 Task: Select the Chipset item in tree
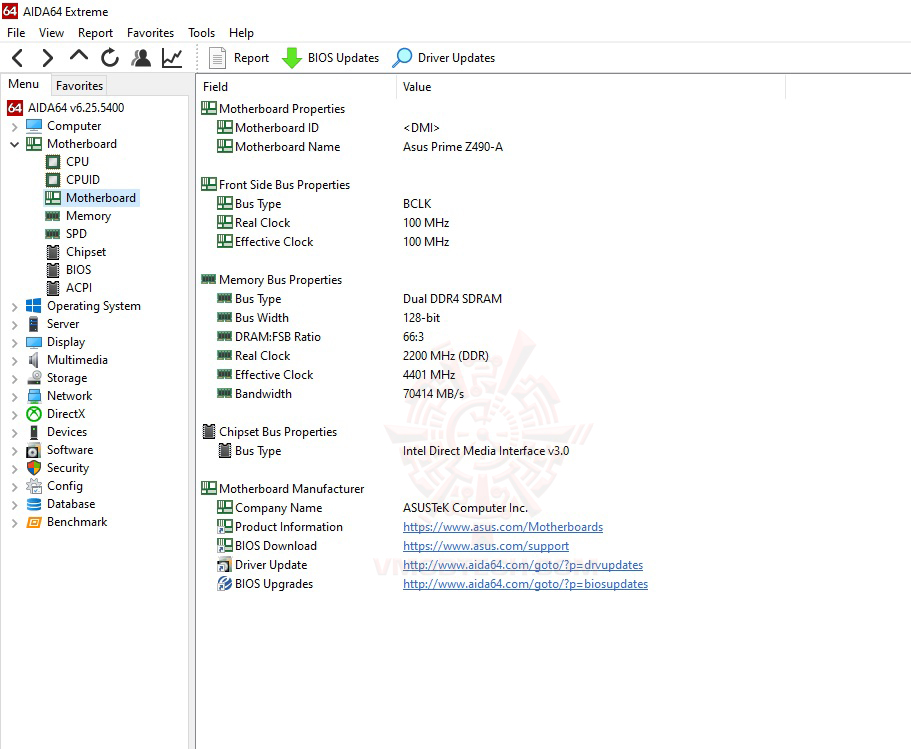coord(86,252)
